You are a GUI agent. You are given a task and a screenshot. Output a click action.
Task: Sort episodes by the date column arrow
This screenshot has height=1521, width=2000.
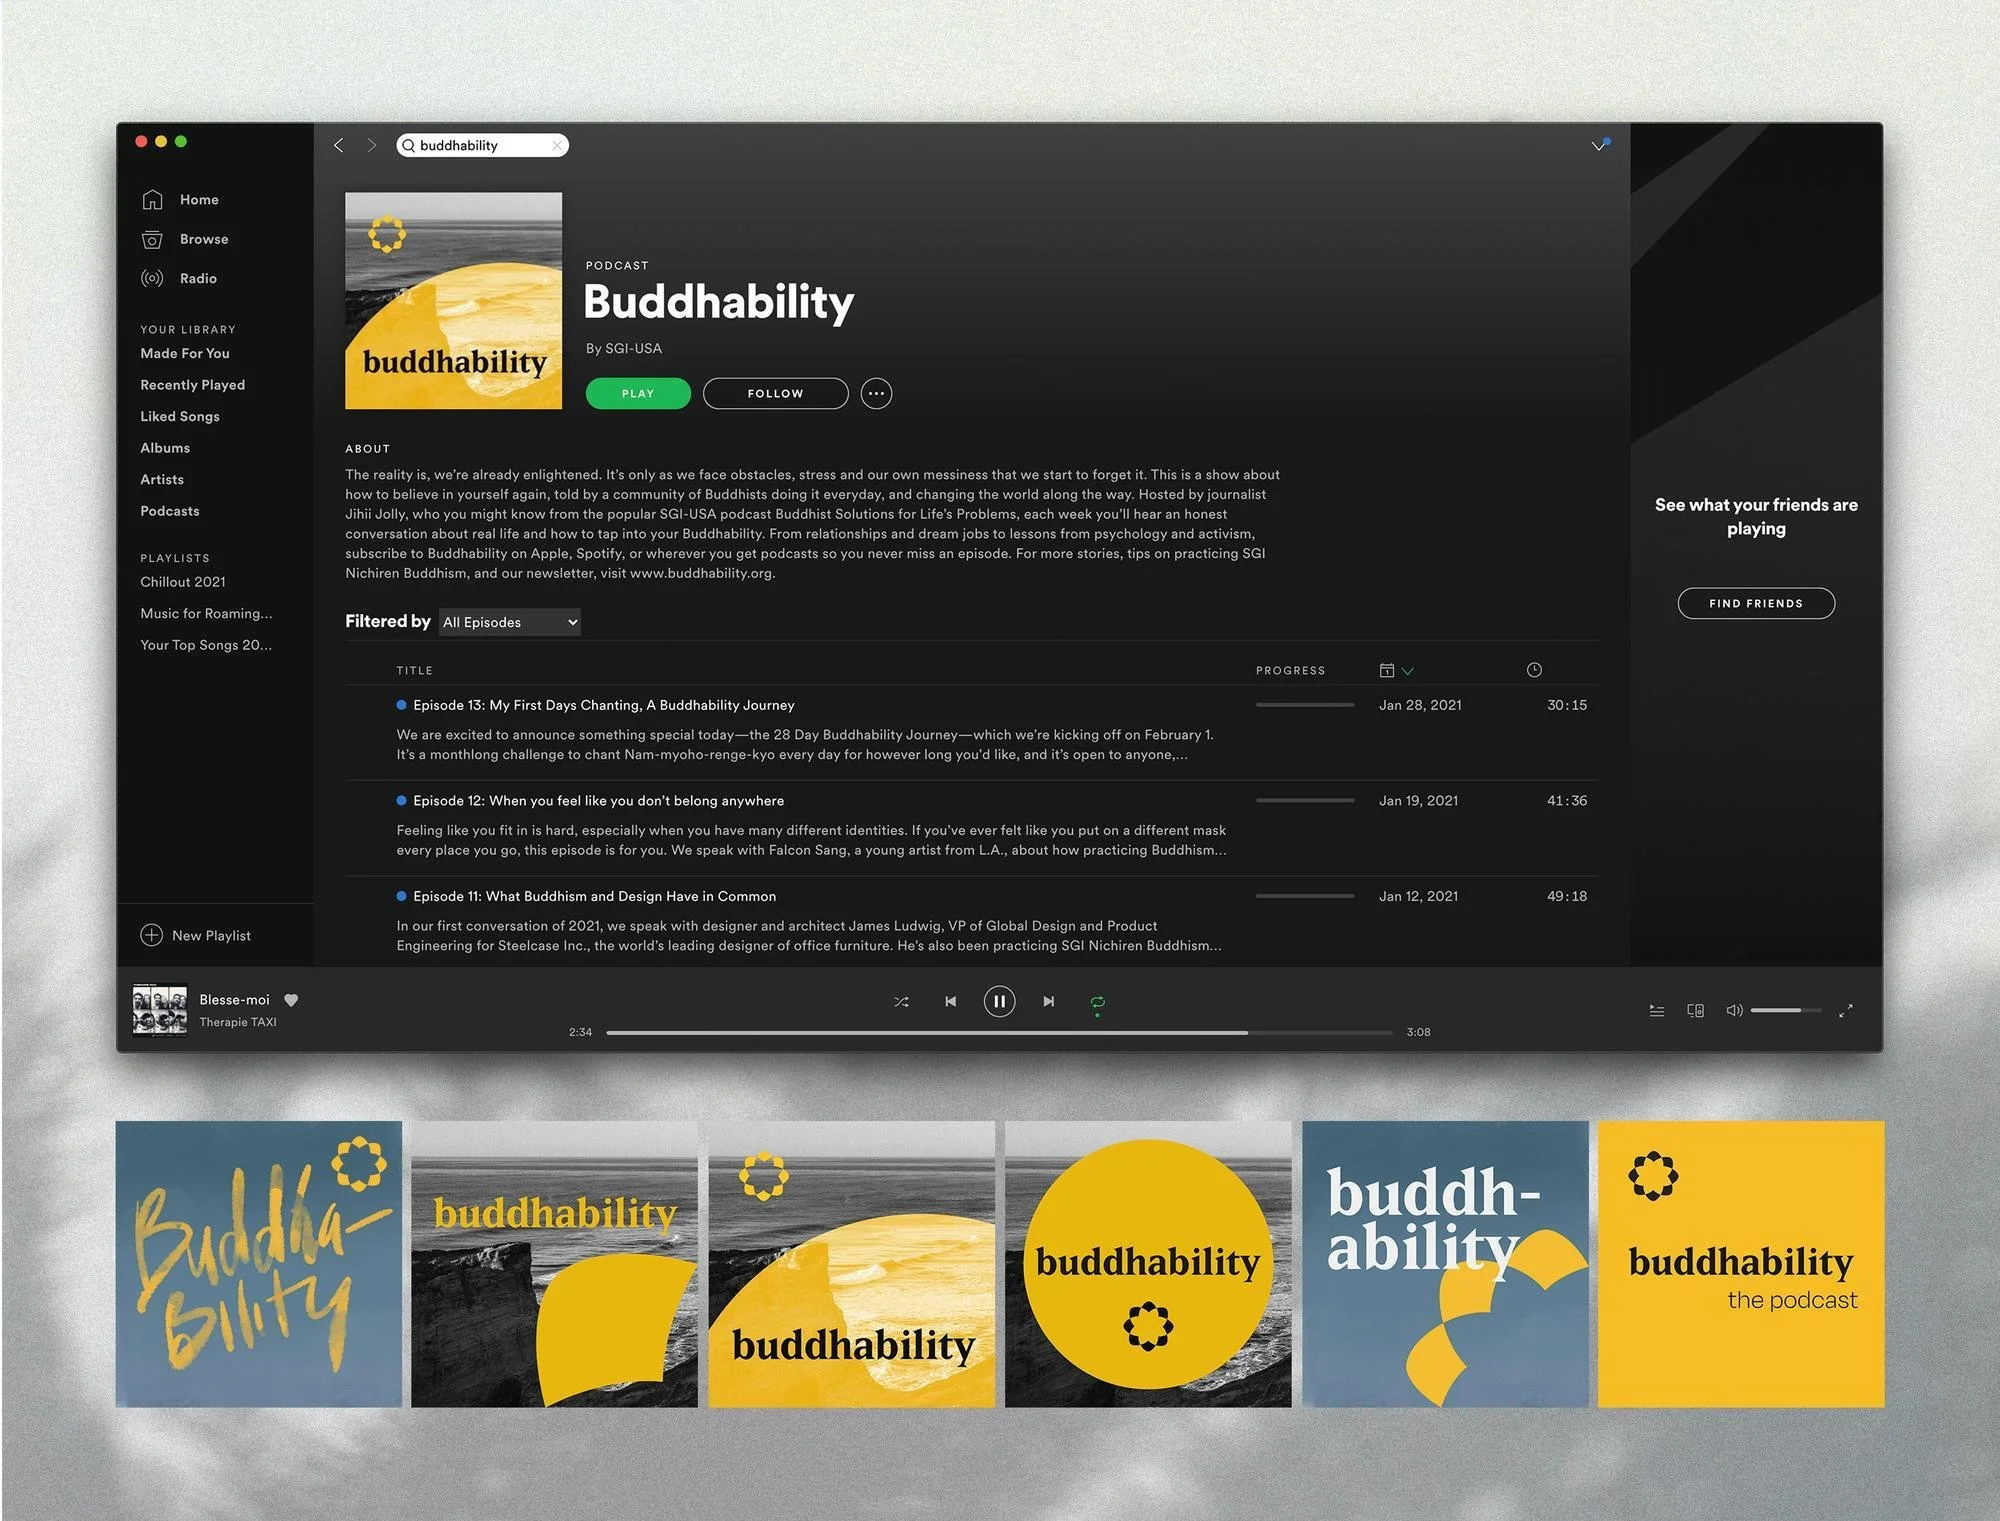click(x=1408, y=671)
